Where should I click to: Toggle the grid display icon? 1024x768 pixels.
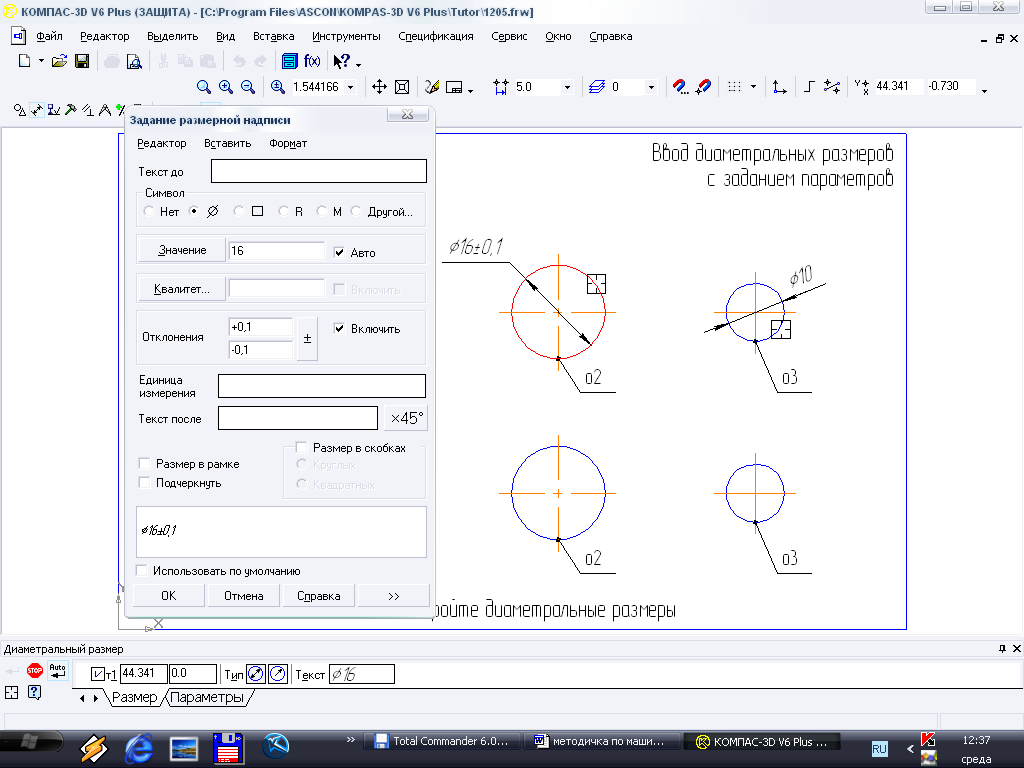click(734, 87)
